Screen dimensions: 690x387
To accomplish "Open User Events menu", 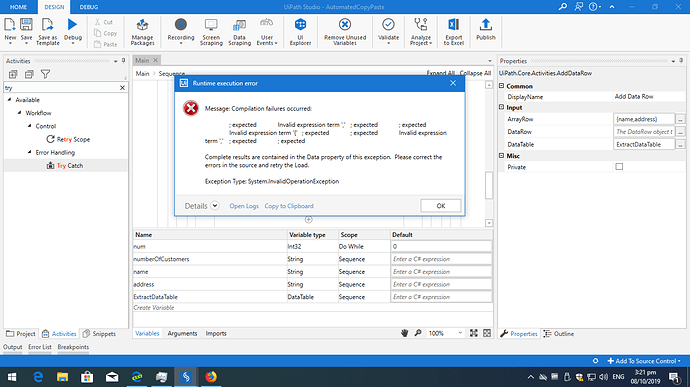I will (267, 32).
